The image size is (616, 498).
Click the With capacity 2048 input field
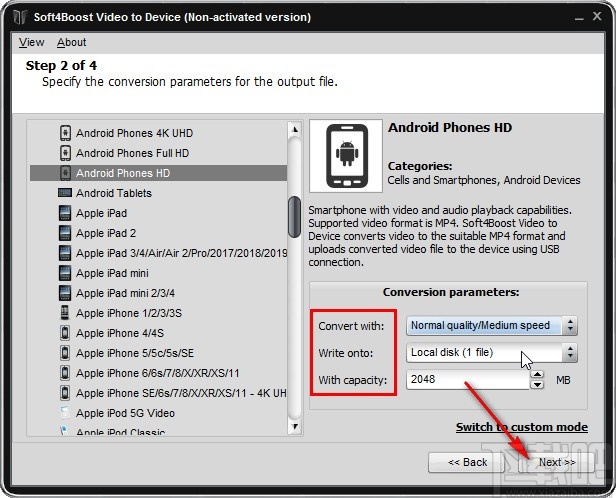[468, 379]
